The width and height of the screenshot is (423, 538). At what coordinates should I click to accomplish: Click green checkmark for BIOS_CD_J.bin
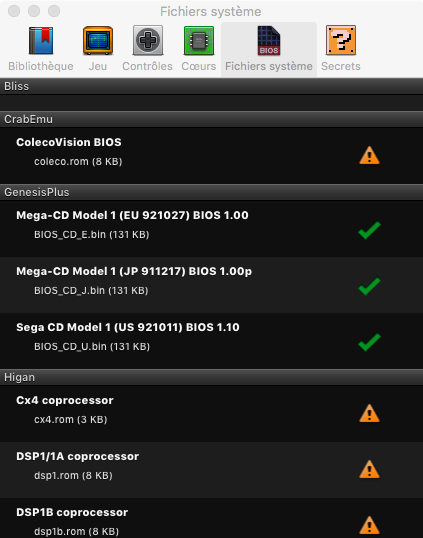point(369,286)
